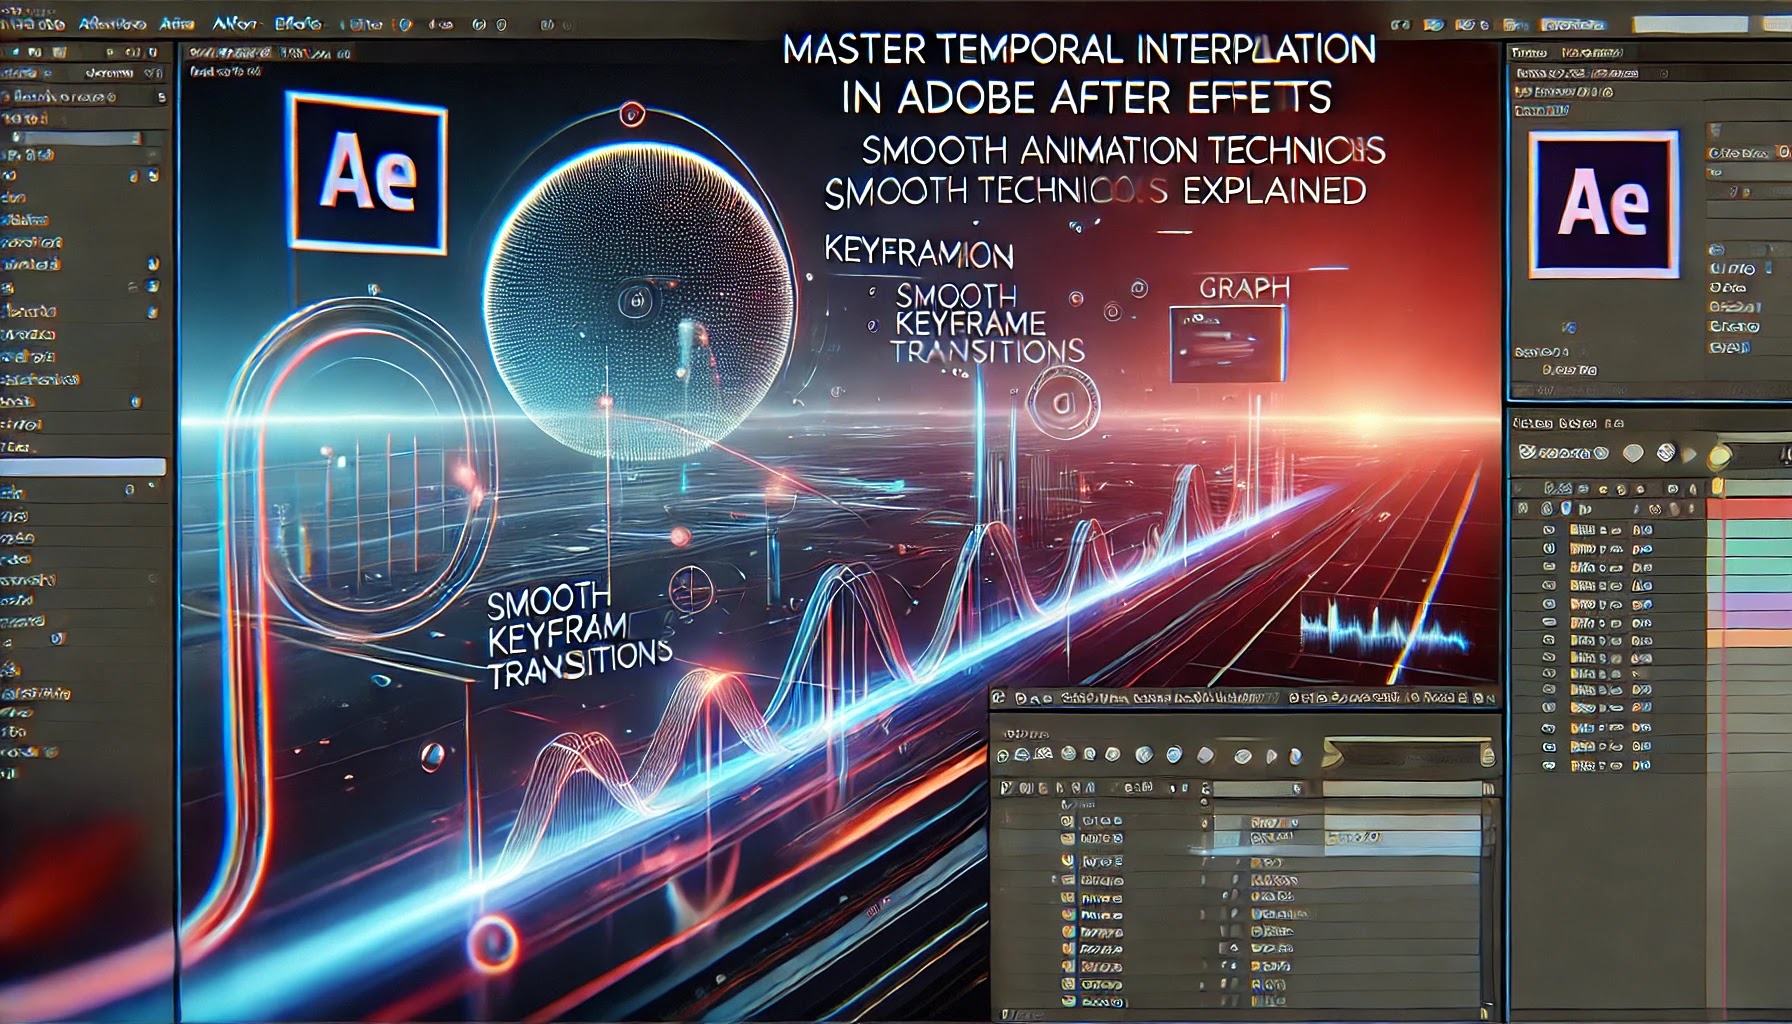Open the preview thumbnail beneath GRAPH
The height and width of the screenshot is (1024, 1792).
[x=1227, y=344]
